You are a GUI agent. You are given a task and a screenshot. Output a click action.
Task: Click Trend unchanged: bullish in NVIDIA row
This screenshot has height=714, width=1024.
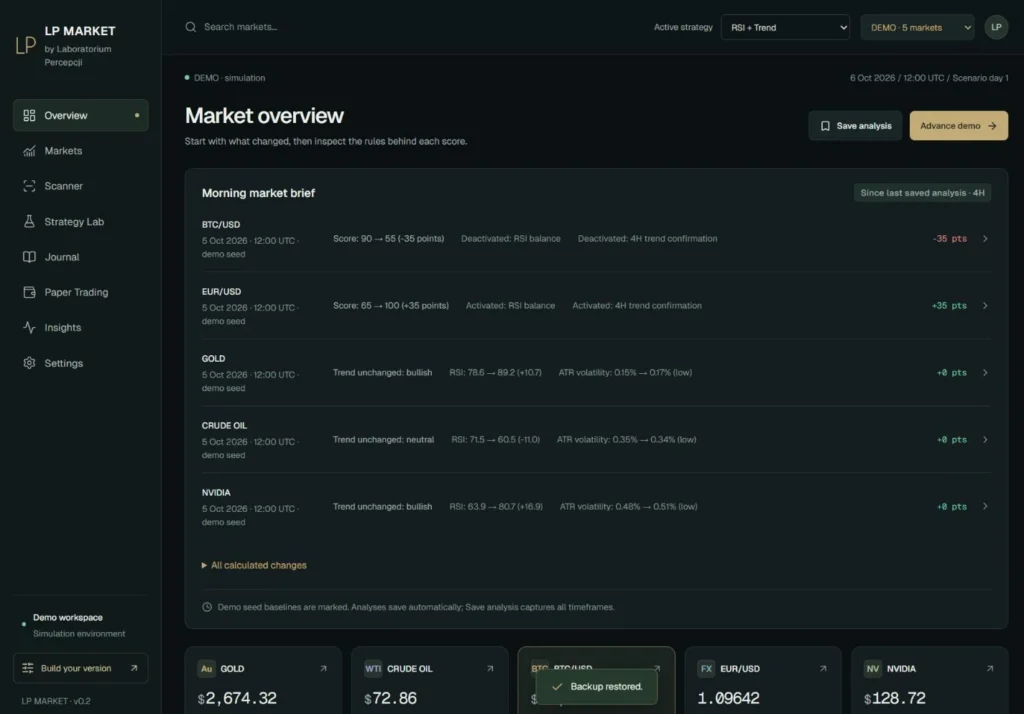tap(382, 506)
